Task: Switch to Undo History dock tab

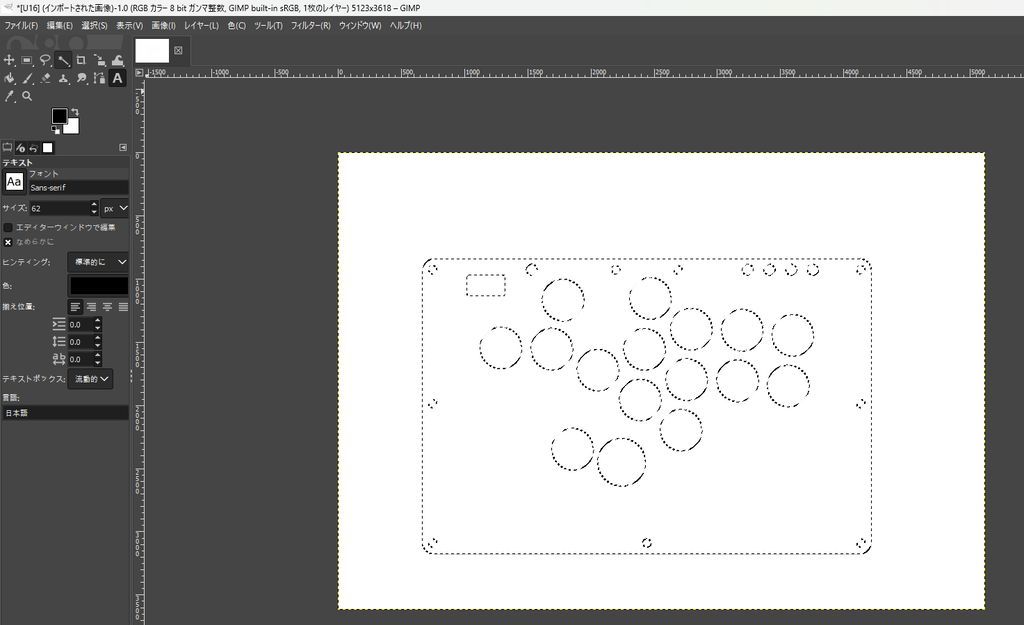Action: click(33, 148)
